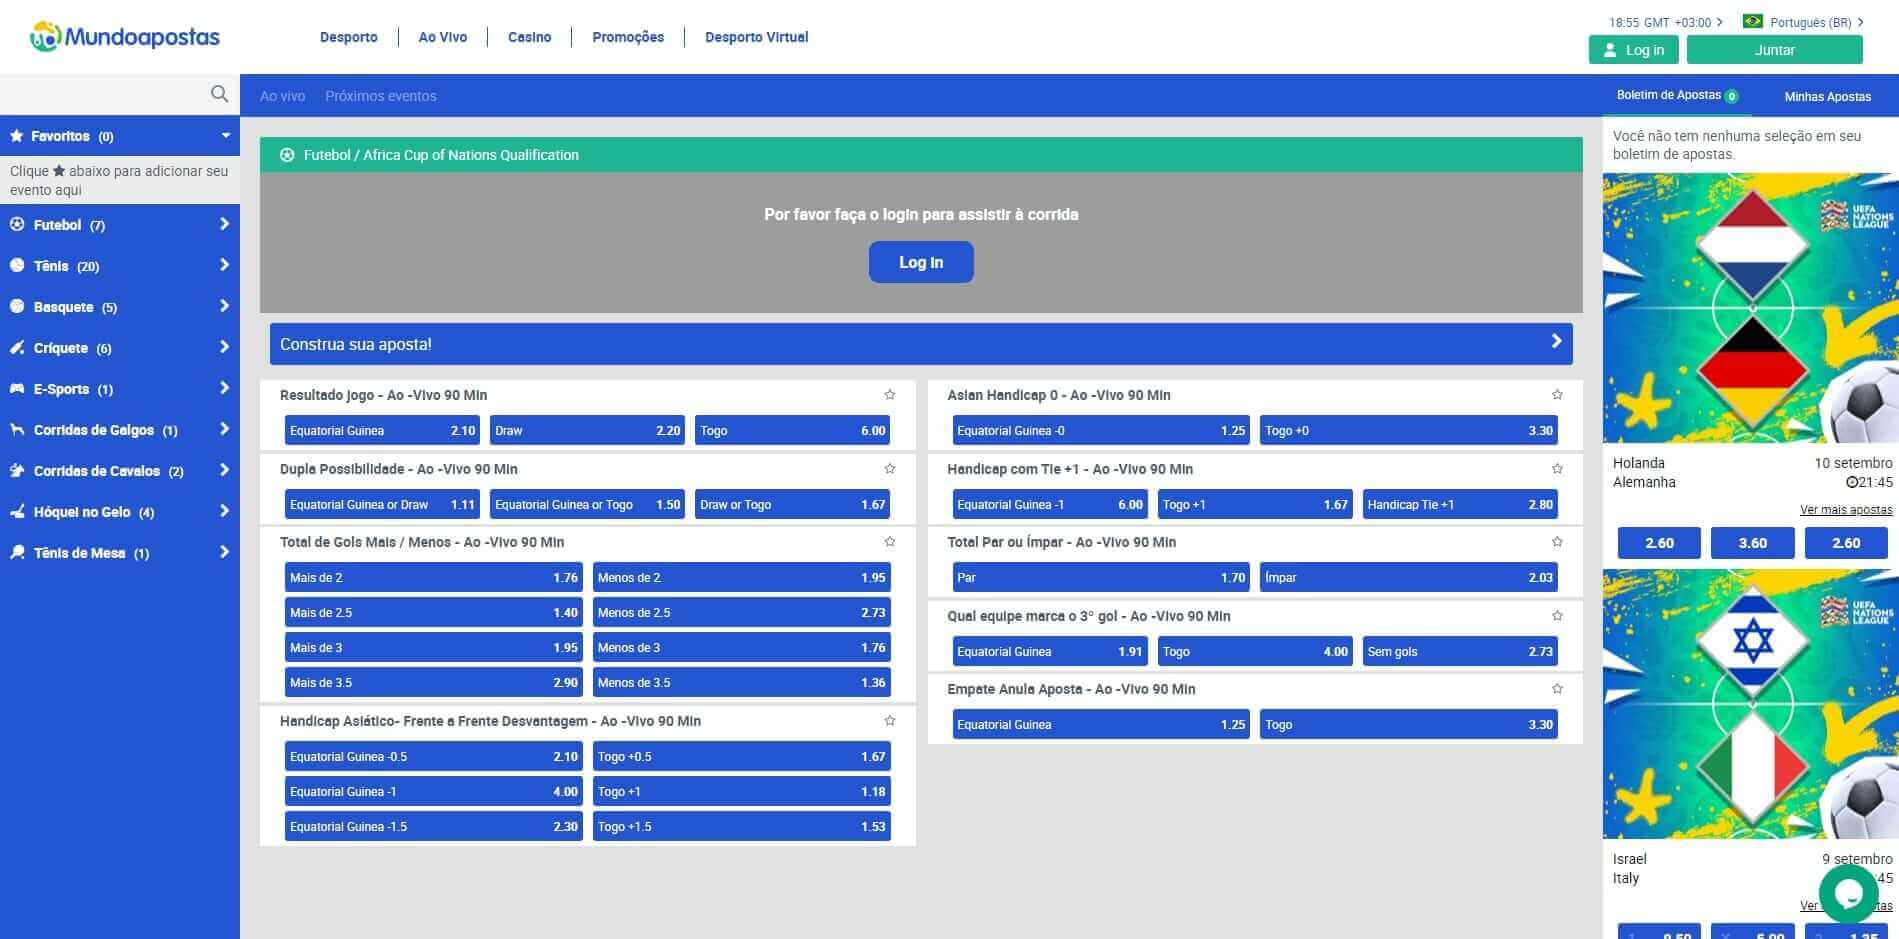1899x939 pixels.
Task: Select the Tênis de Mesa icon
Action: coord(16,552)
